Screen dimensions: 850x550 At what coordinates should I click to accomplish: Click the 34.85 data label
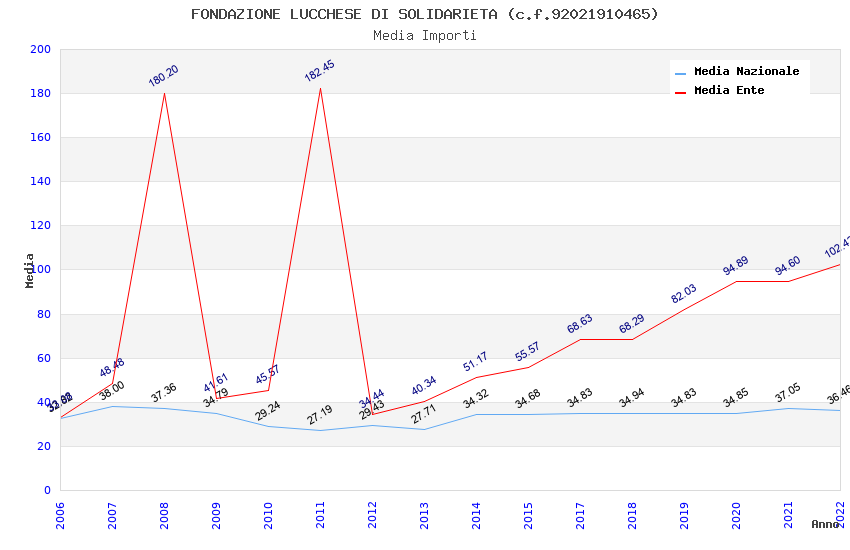[736, 398]
